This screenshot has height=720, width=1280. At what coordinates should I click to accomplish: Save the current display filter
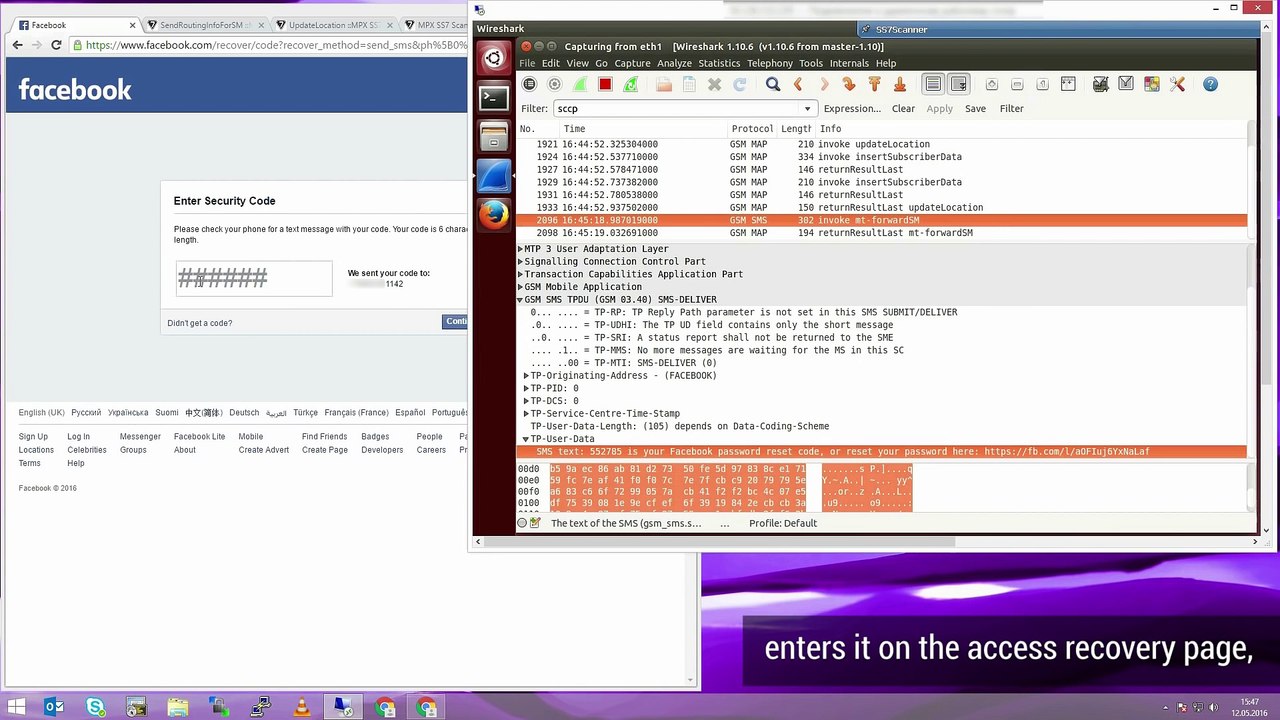975,108
